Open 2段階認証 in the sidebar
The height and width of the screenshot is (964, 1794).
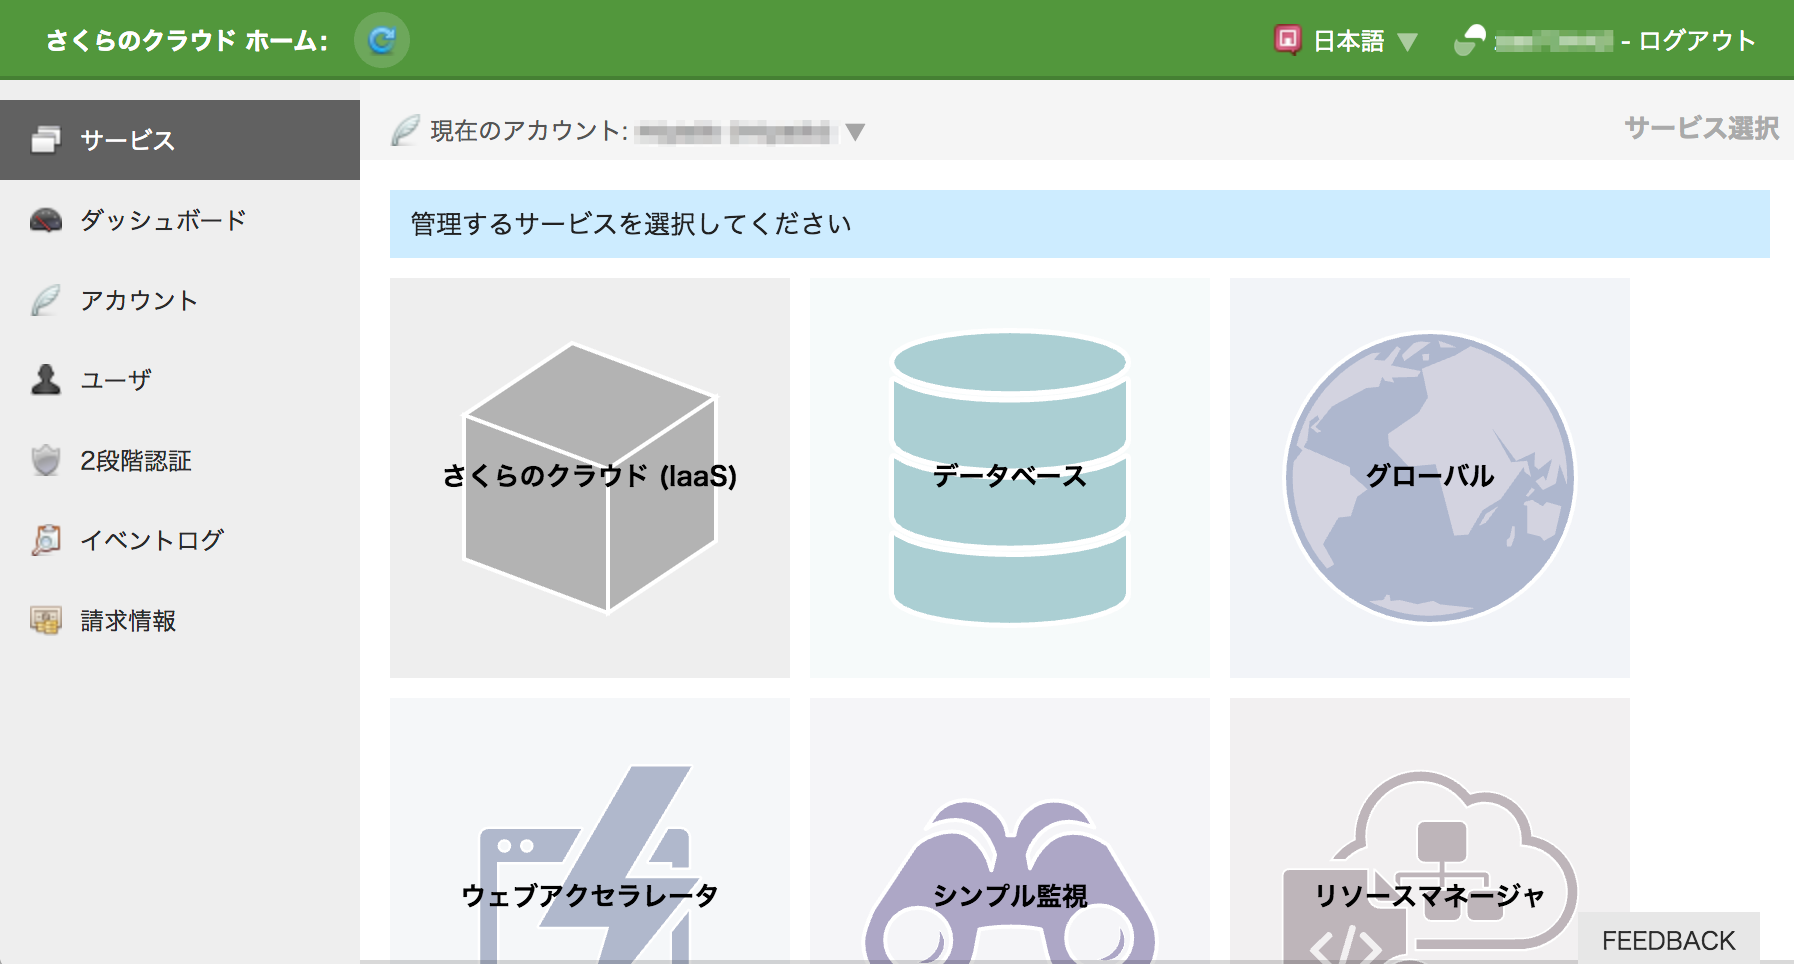[x=180, y=460]
